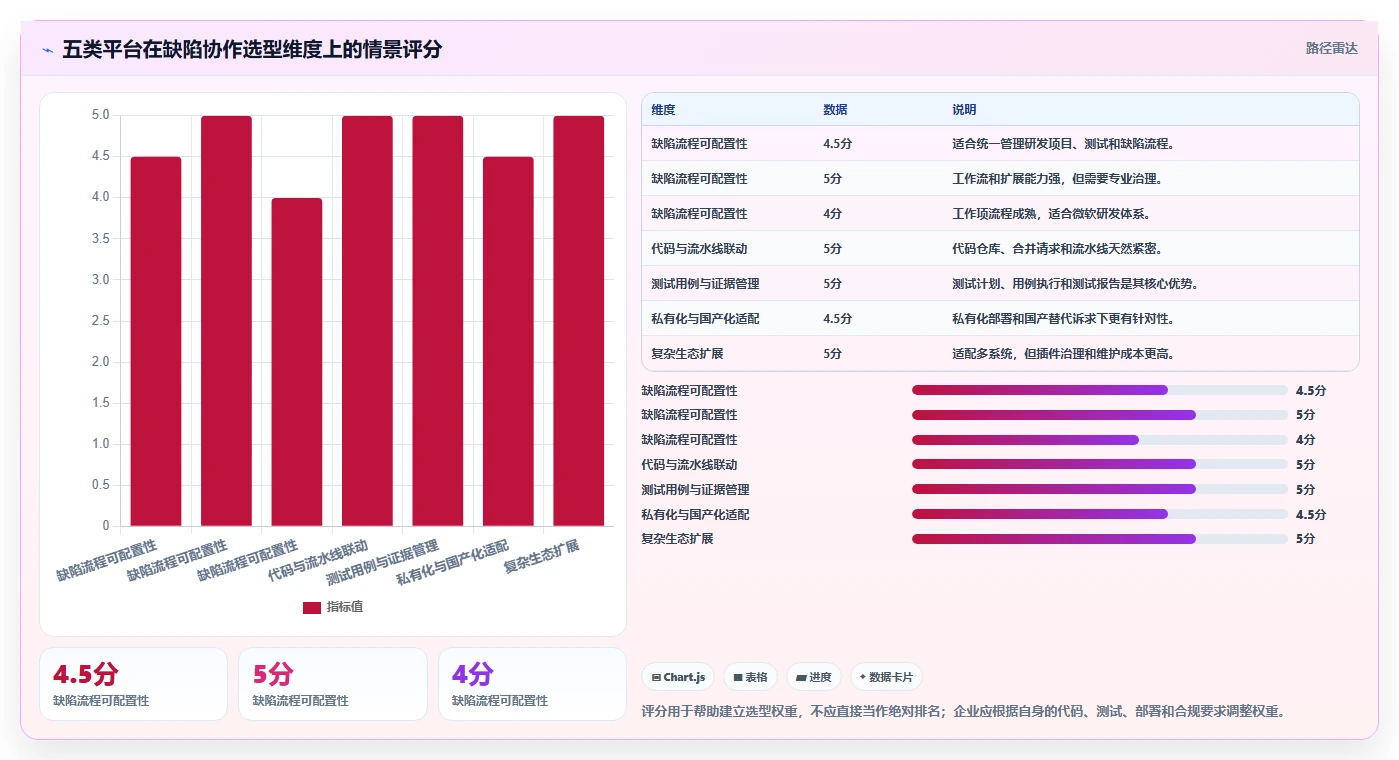Click the dashboard title 五类平台在缺陷协作选型维度上的情景评分
Image resolution: width=1399 pixels, height=760 pixels.
tap(252, 49)
